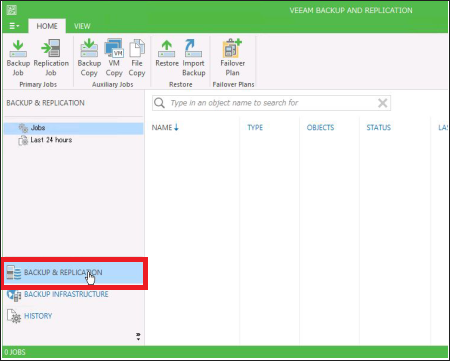Open the main application menu dropdown

click(x=14, y=26)
